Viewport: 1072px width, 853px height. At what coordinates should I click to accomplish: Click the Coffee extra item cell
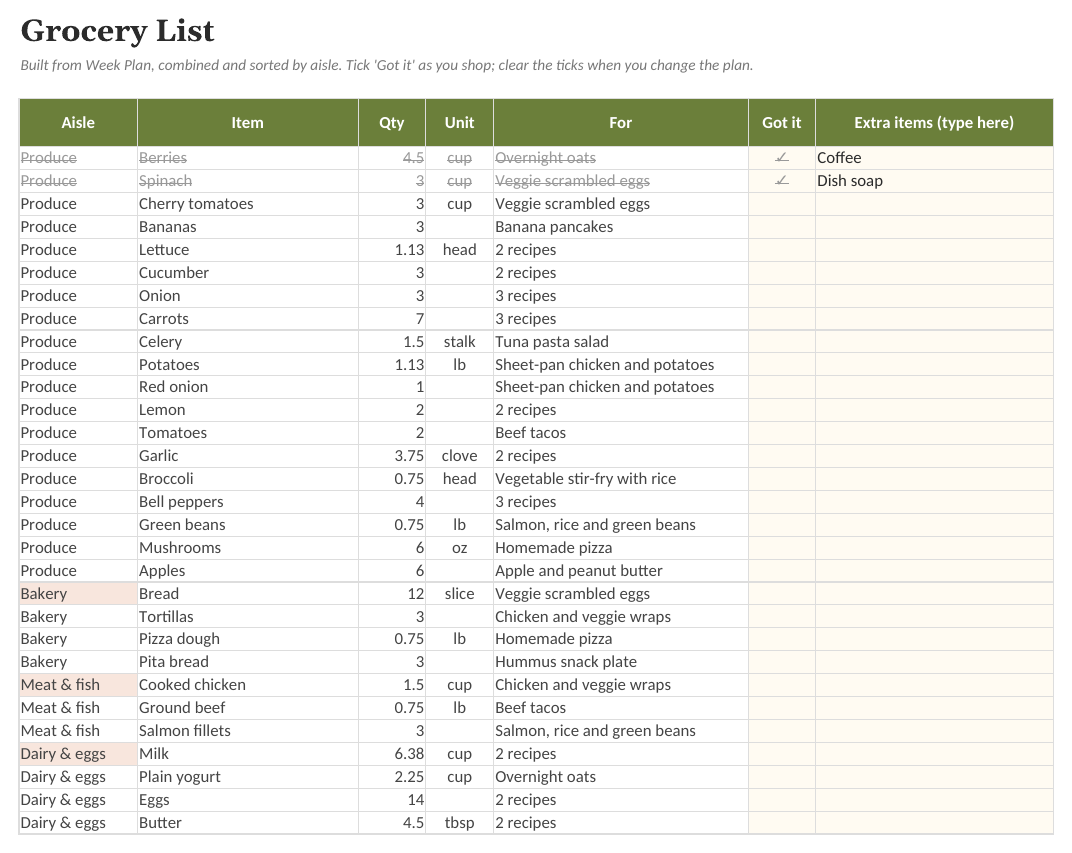pyautogui.click(x=934, y=158)
